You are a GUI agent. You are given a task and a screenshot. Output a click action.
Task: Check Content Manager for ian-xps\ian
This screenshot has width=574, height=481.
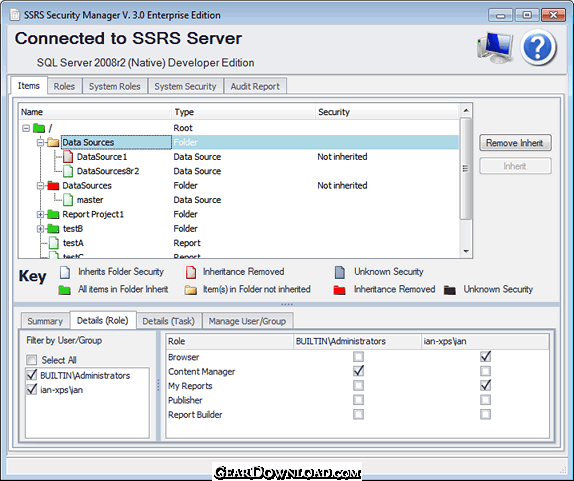pyautogui.click(x=485, y=371)
